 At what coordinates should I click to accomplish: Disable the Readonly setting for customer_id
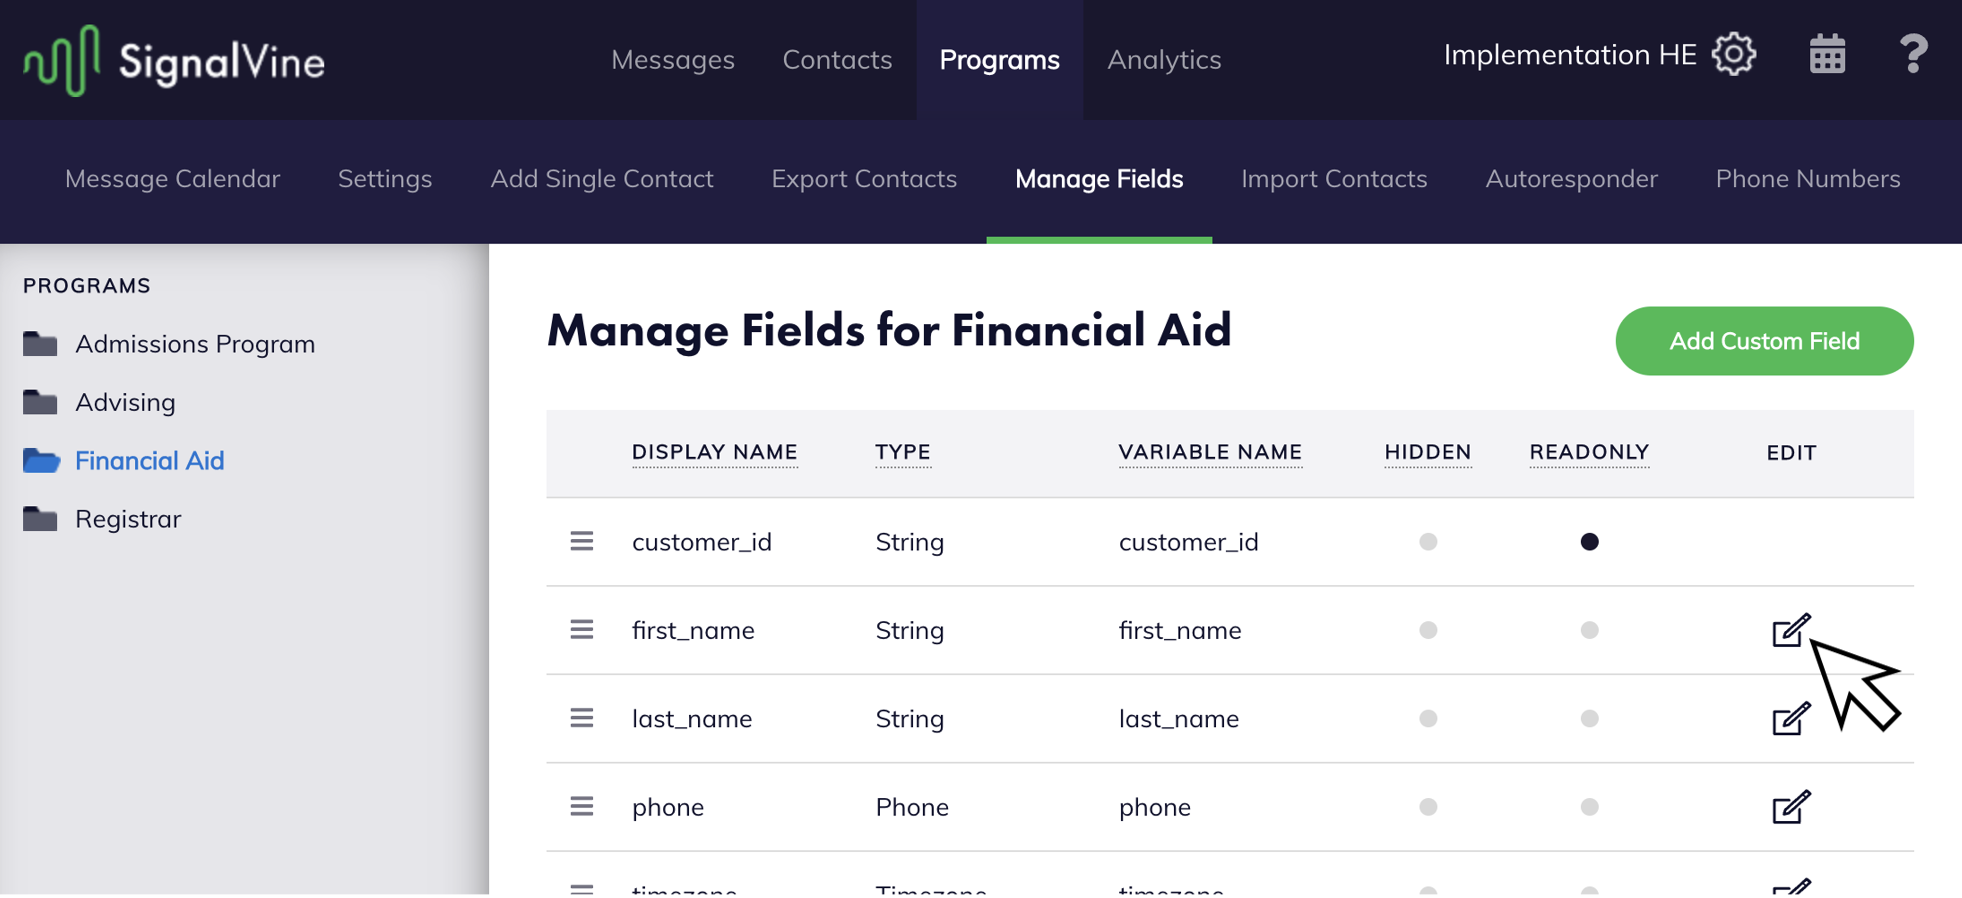click(x=1589, y=541)
